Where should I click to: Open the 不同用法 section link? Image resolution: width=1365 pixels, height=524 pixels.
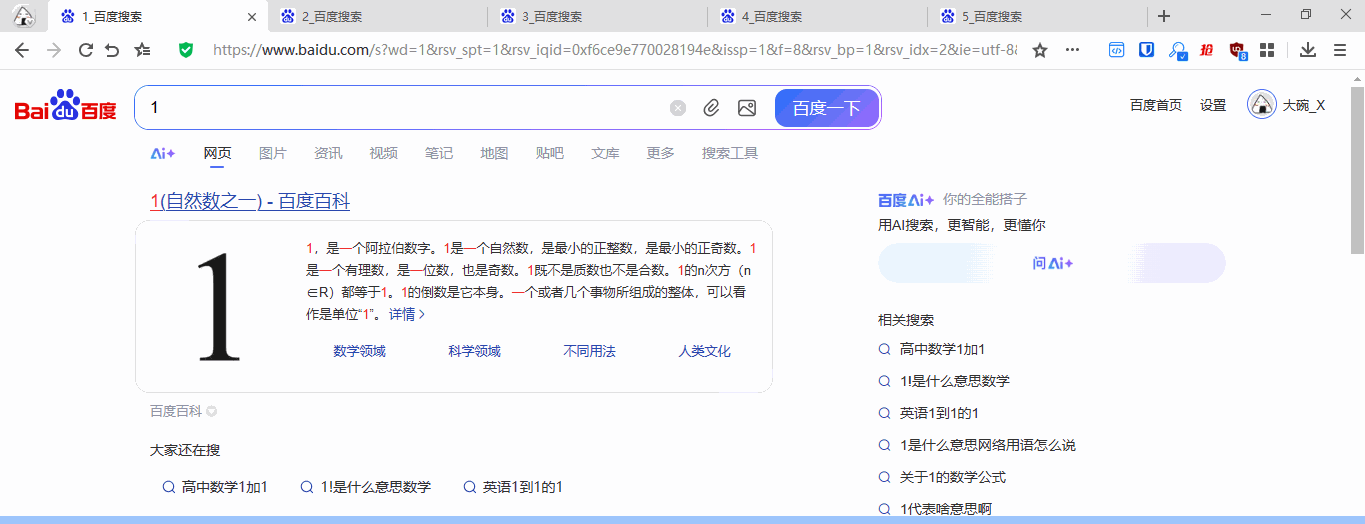[x=589, y=351]
